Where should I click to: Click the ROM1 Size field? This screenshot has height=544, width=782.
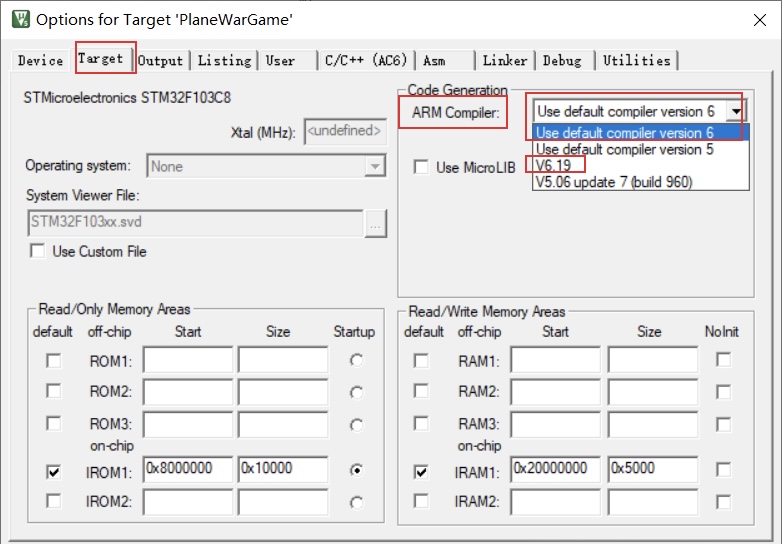283,360
